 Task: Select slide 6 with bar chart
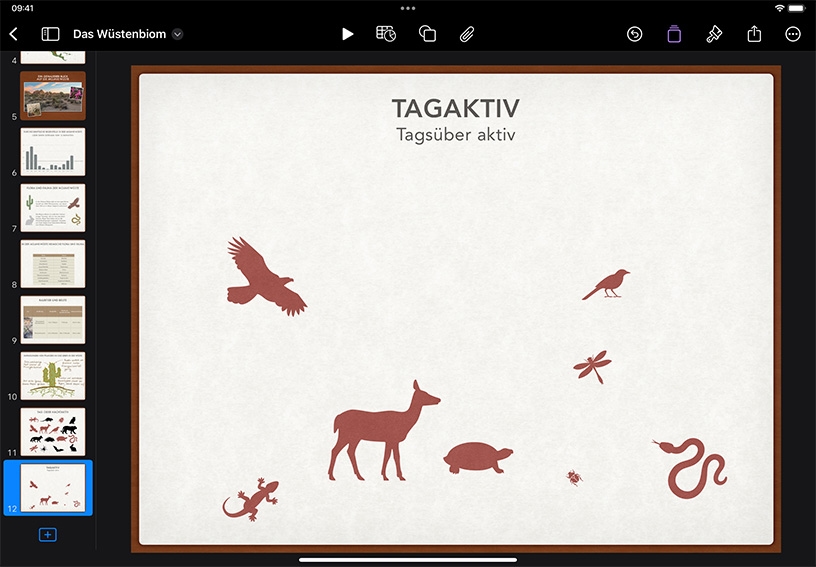click(53, 152)
